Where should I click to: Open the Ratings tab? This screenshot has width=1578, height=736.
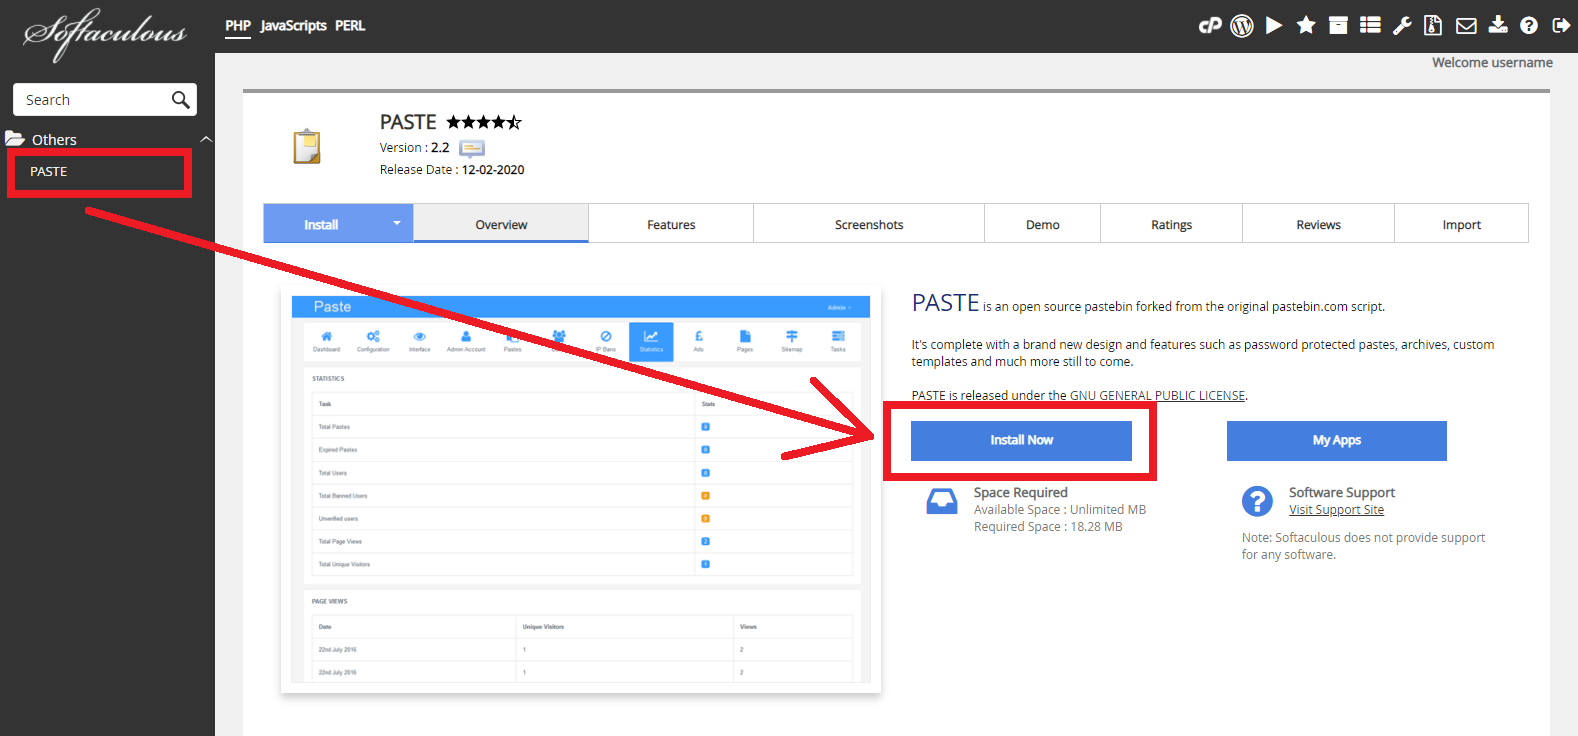(x=1172, y=224)
